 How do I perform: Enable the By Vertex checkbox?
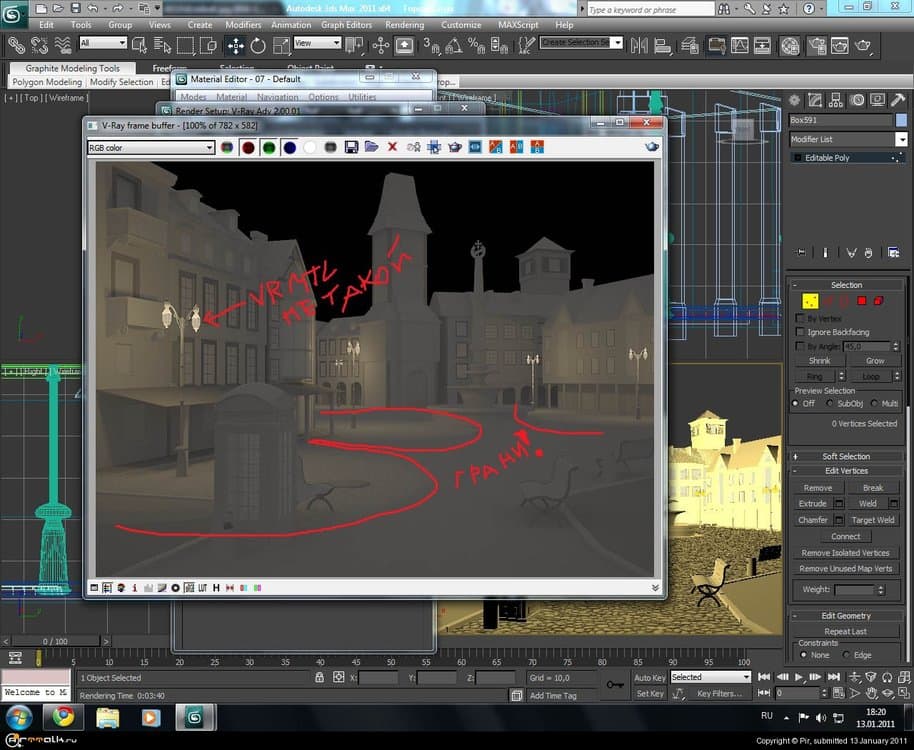[x=800, y=318]
